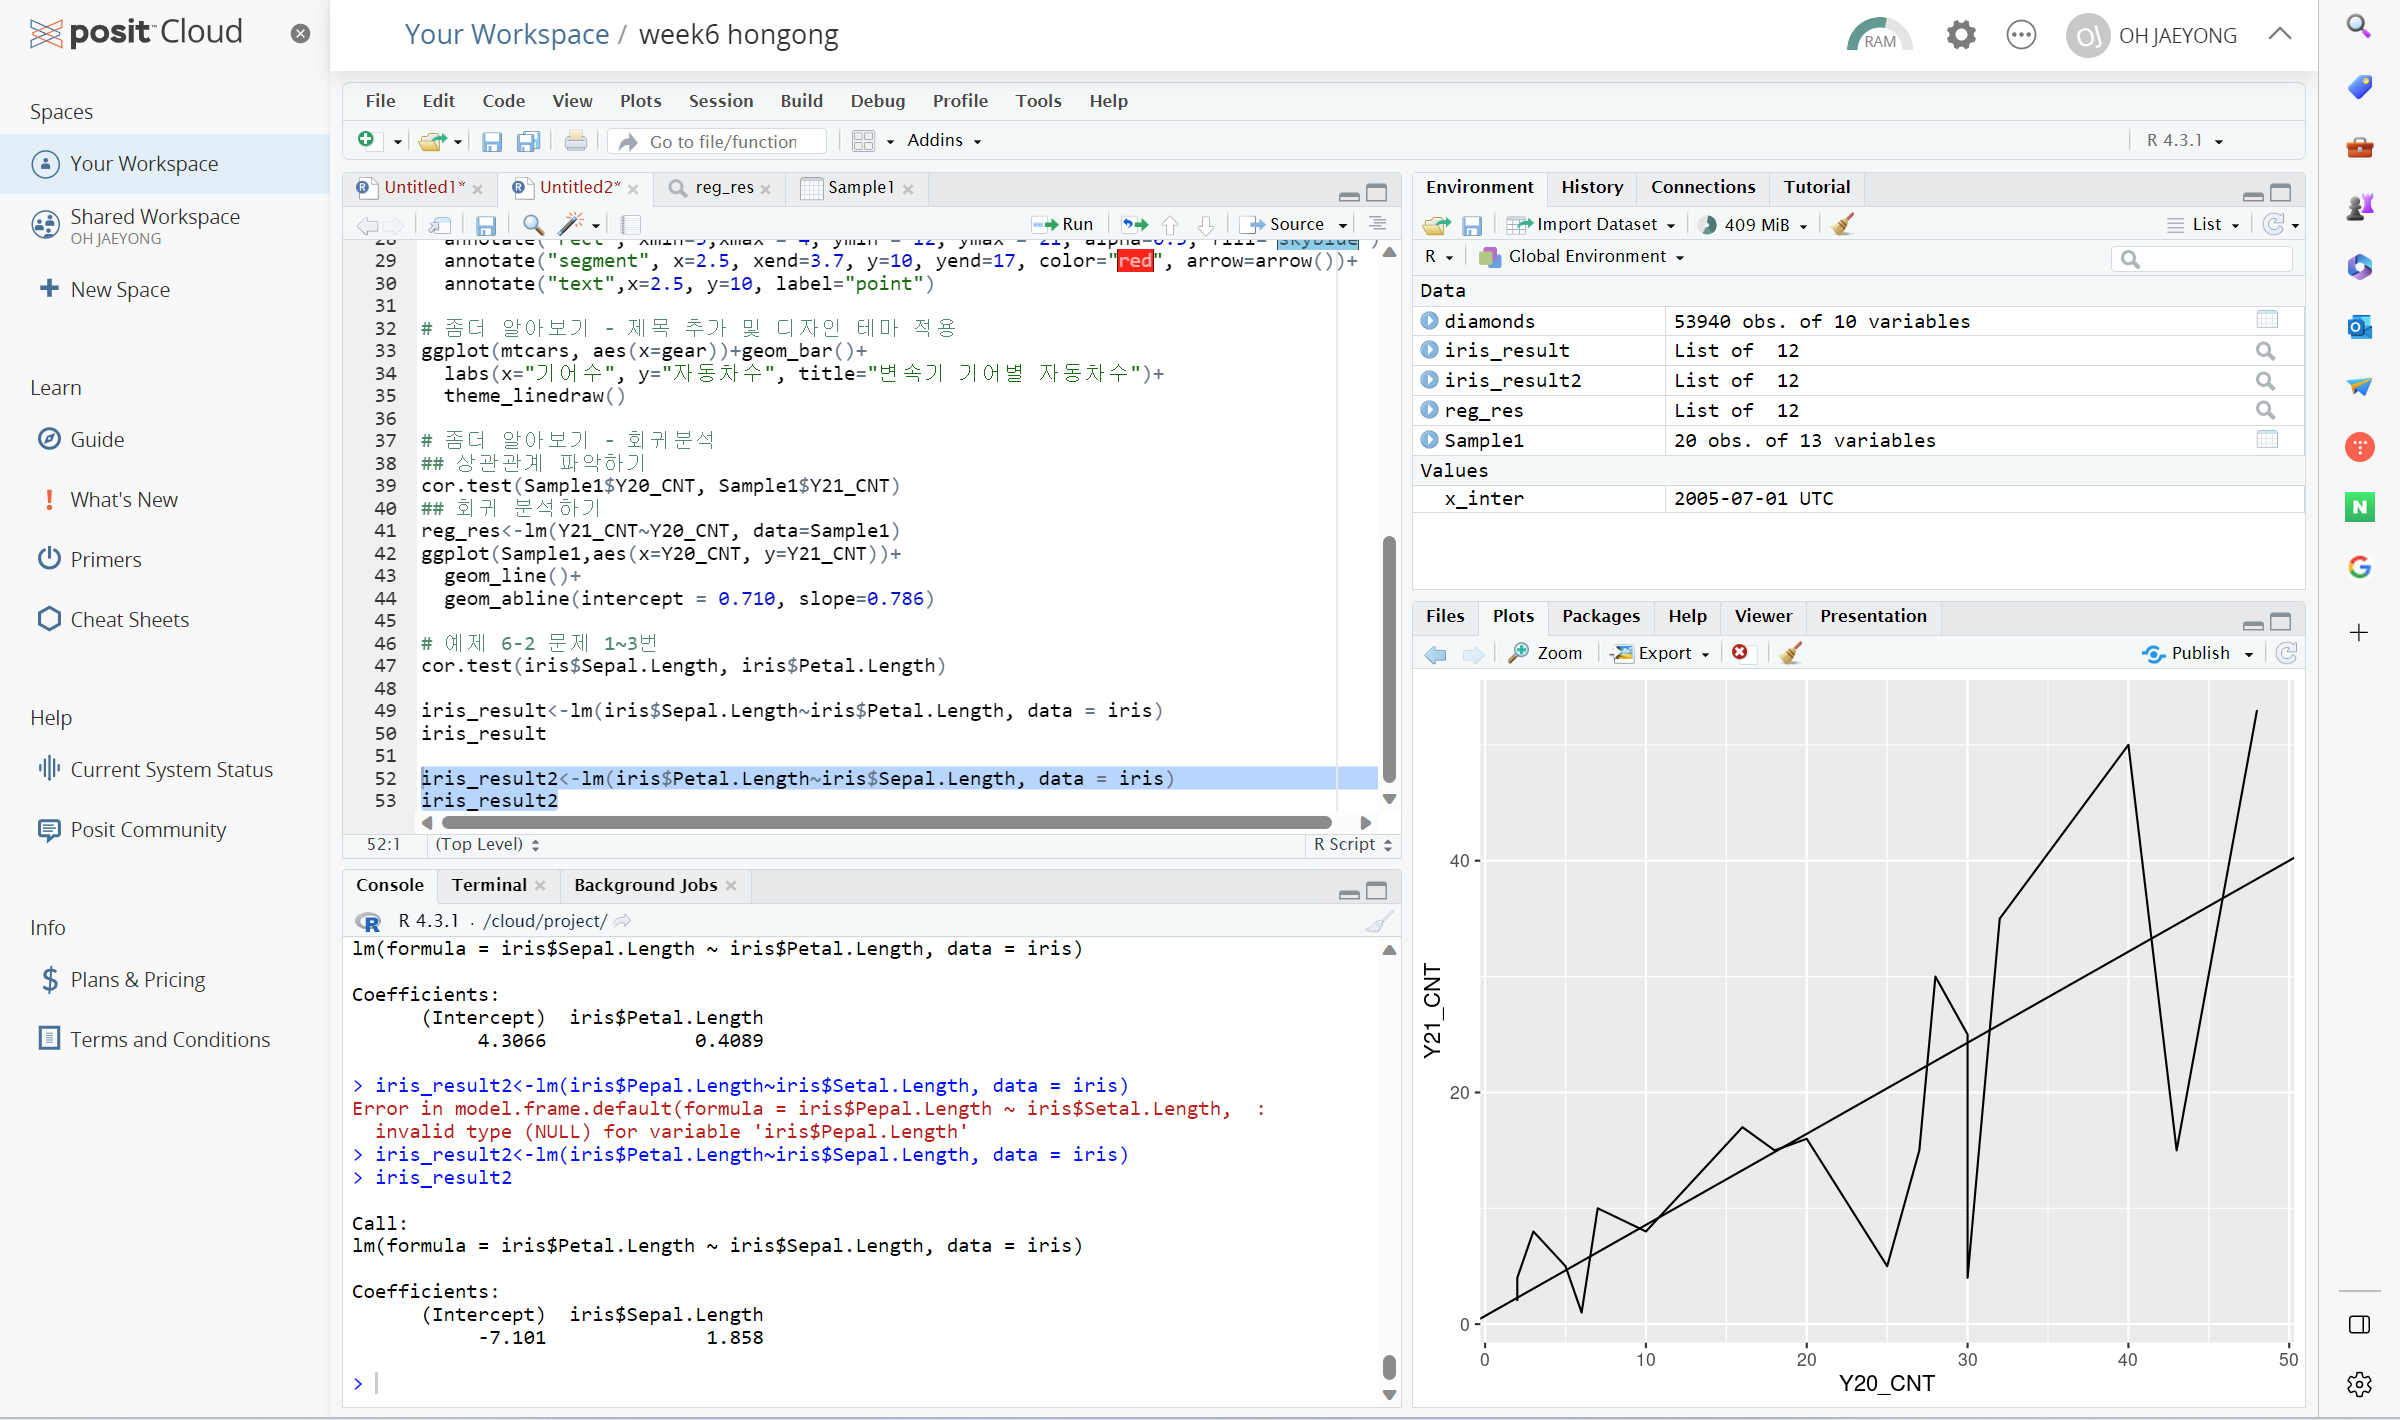
Task: Open the Zoom plot viewer
Action: (1546, 653)
